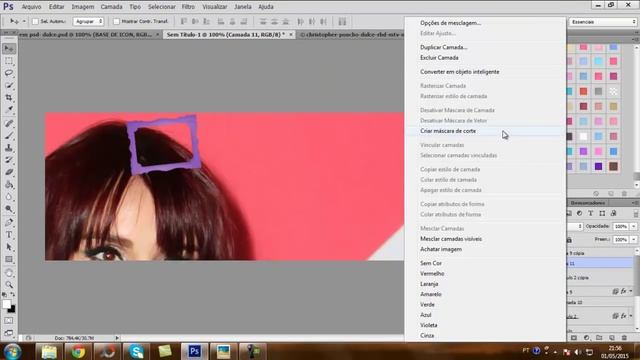The height and width of the screenshot is (360, 640).
Task: Filter layers by smart object icon
Action: pyautogui.click(x=613, y=213)
